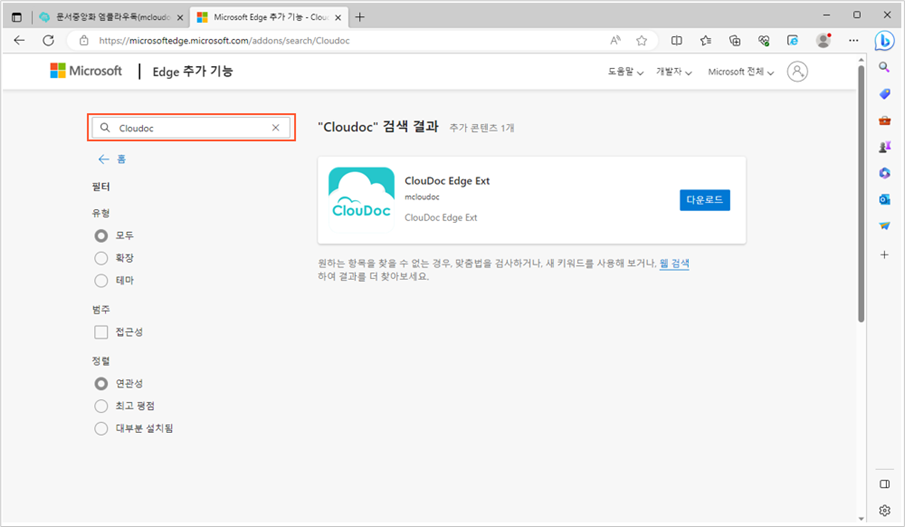This screenshot has height=527, width=905.
Task: Open the Microsoft logo link
Action: click(x=86, y=71)
